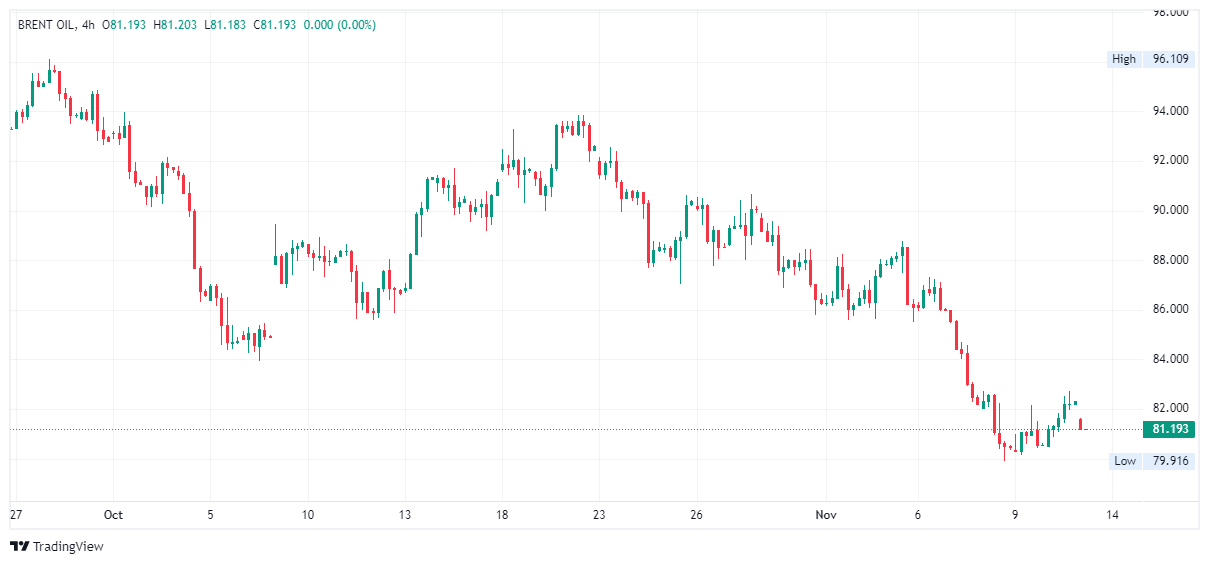The image size is (1209, 564).
Task: Click the Nov date axis label
Action: (825, 515)
